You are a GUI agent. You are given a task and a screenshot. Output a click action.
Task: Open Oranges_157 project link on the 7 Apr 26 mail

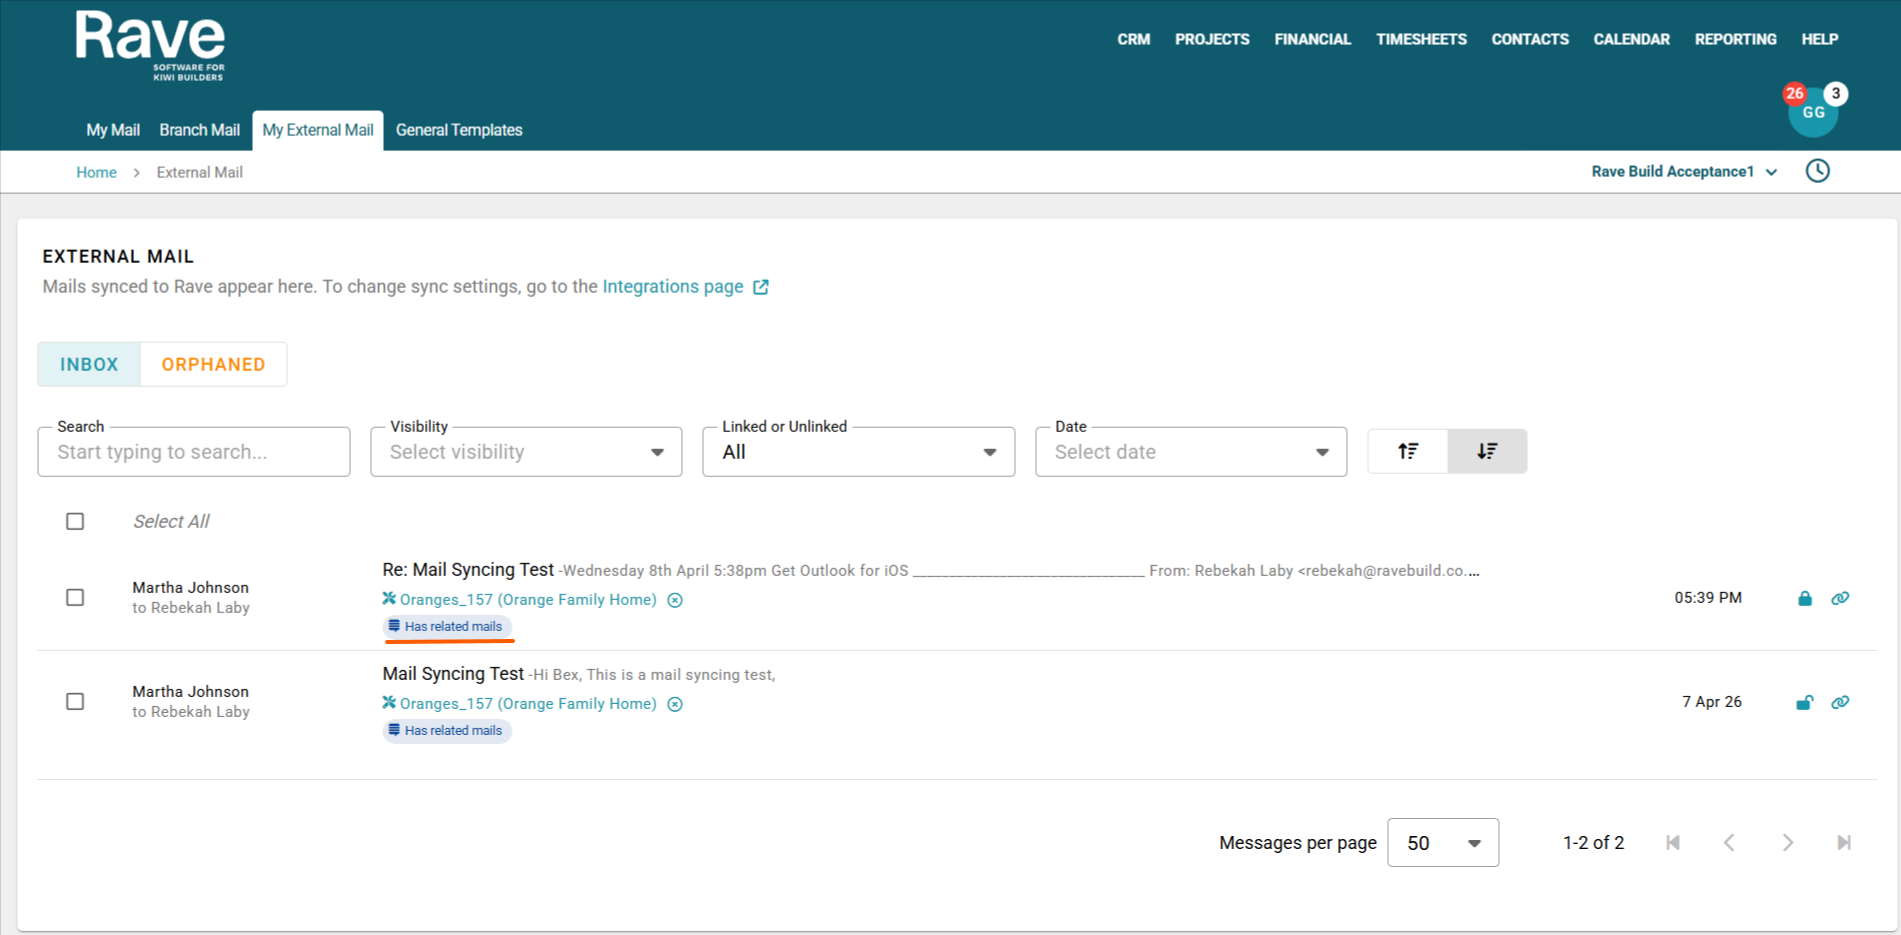coord(528,704)
